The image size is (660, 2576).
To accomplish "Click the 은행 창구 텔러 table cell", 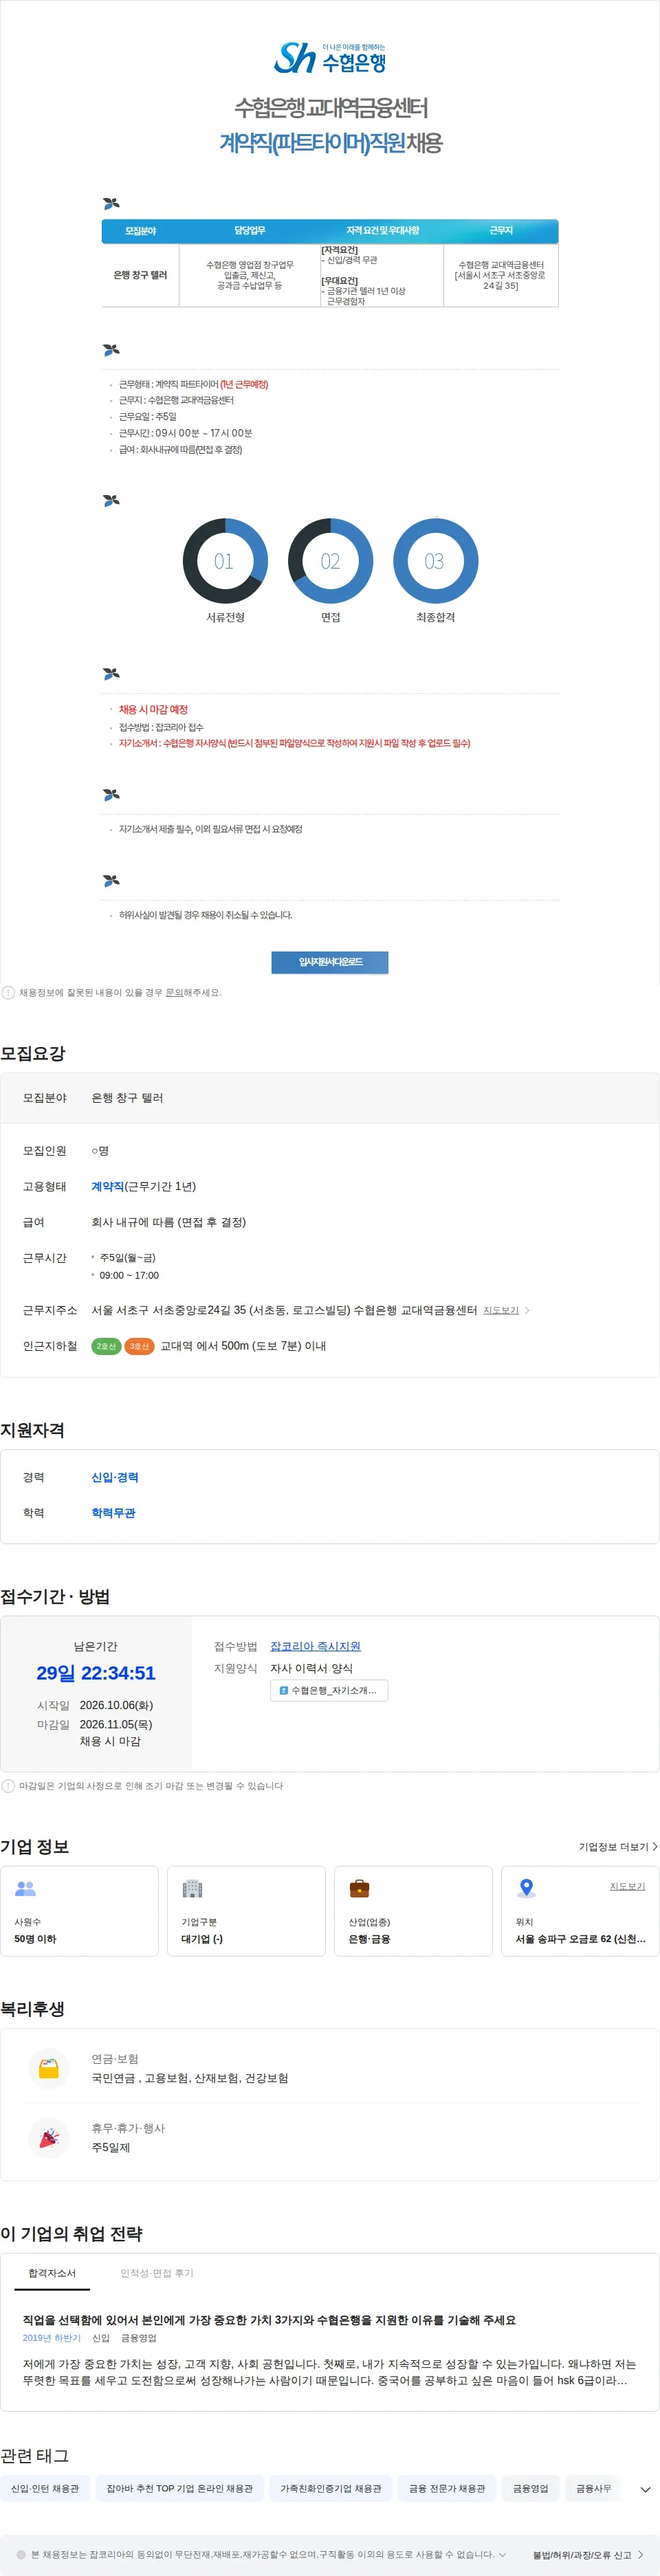I will coord(140,275).
